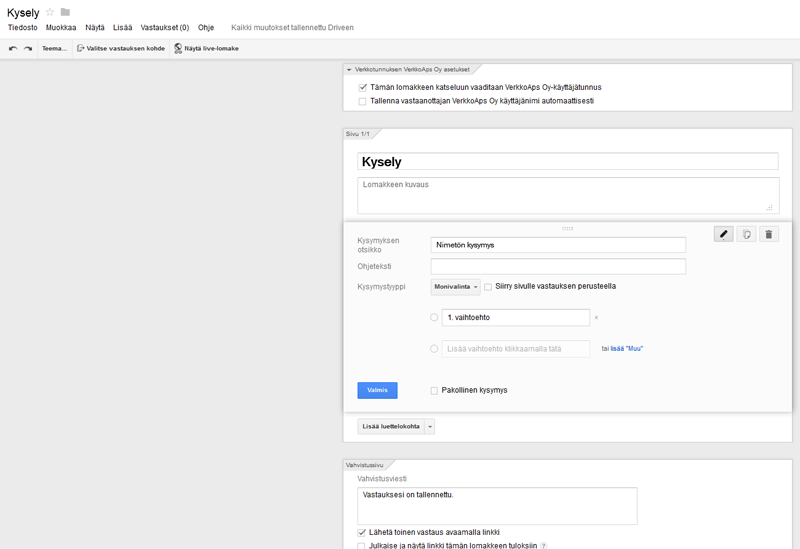Duplicate the question with the copy icon
This screenshot has height=549, width=800.
point(746,234)
